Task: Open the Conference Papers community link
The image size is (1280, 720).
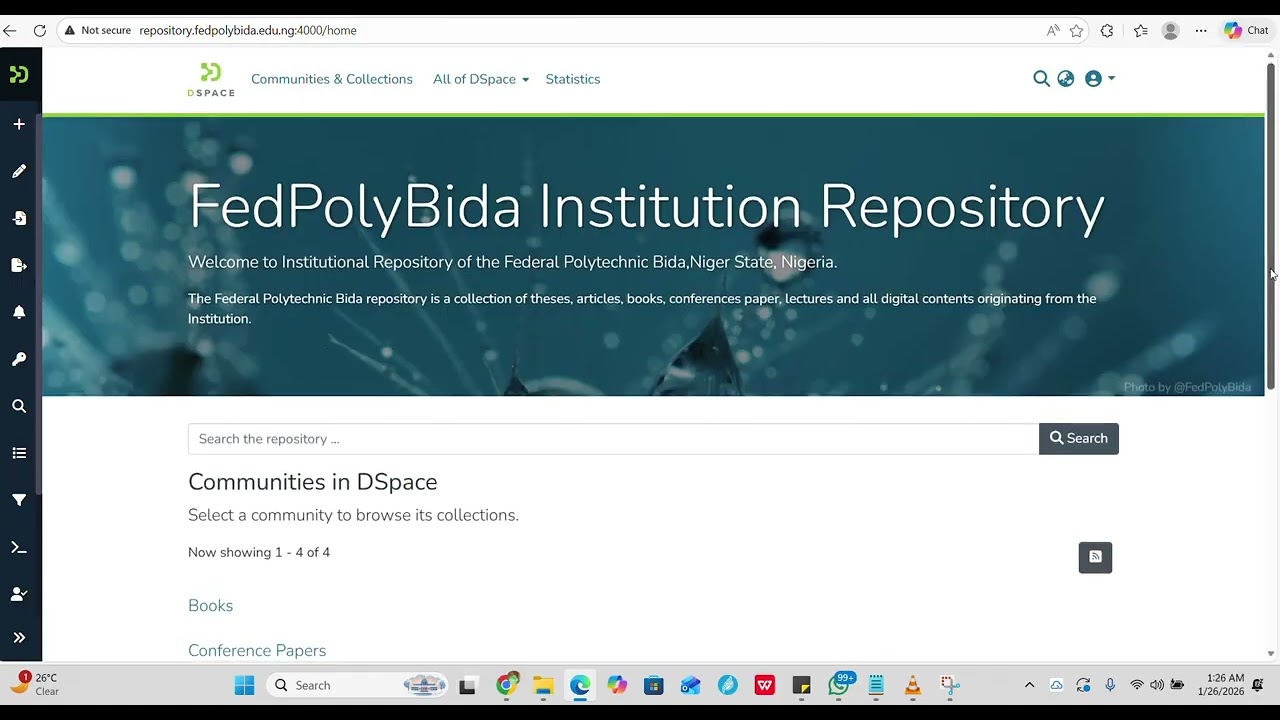Action: [x=257, y=651]
